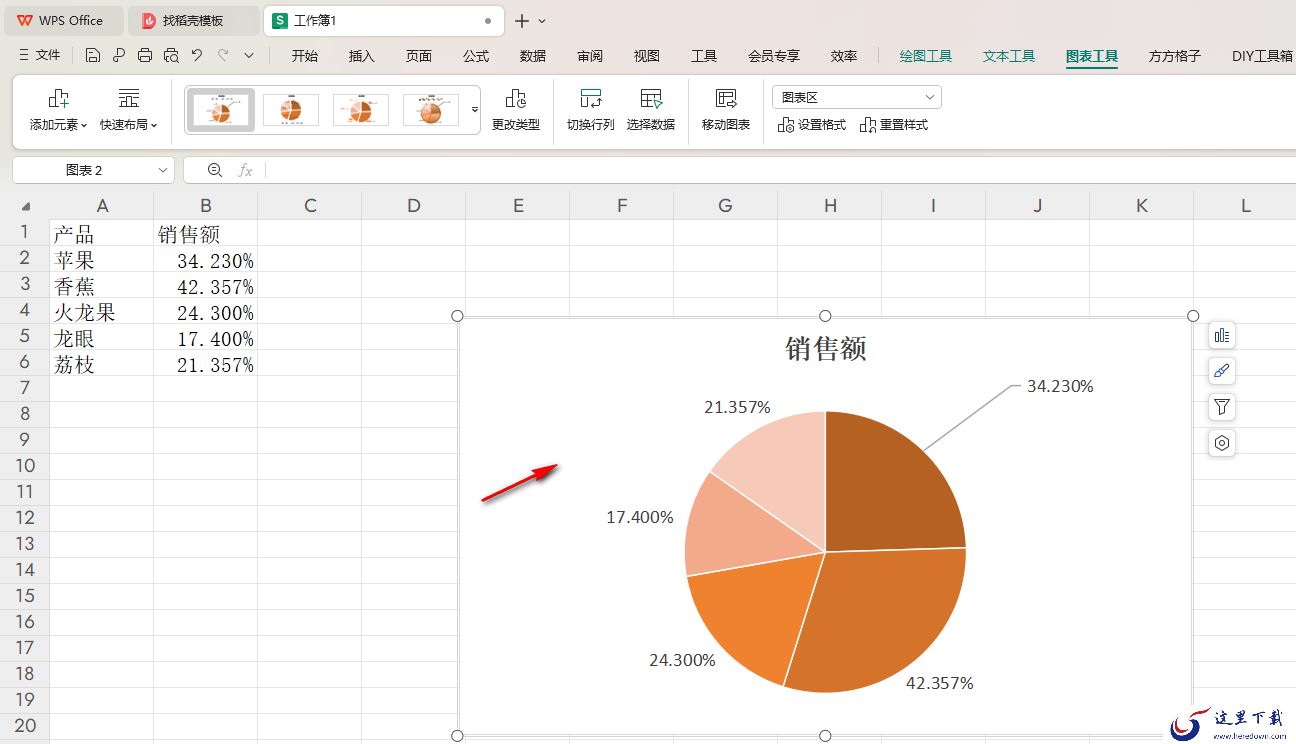Click the 选择数据 button
Viewport: 1296px width, 744px height.
pos(651,110)
